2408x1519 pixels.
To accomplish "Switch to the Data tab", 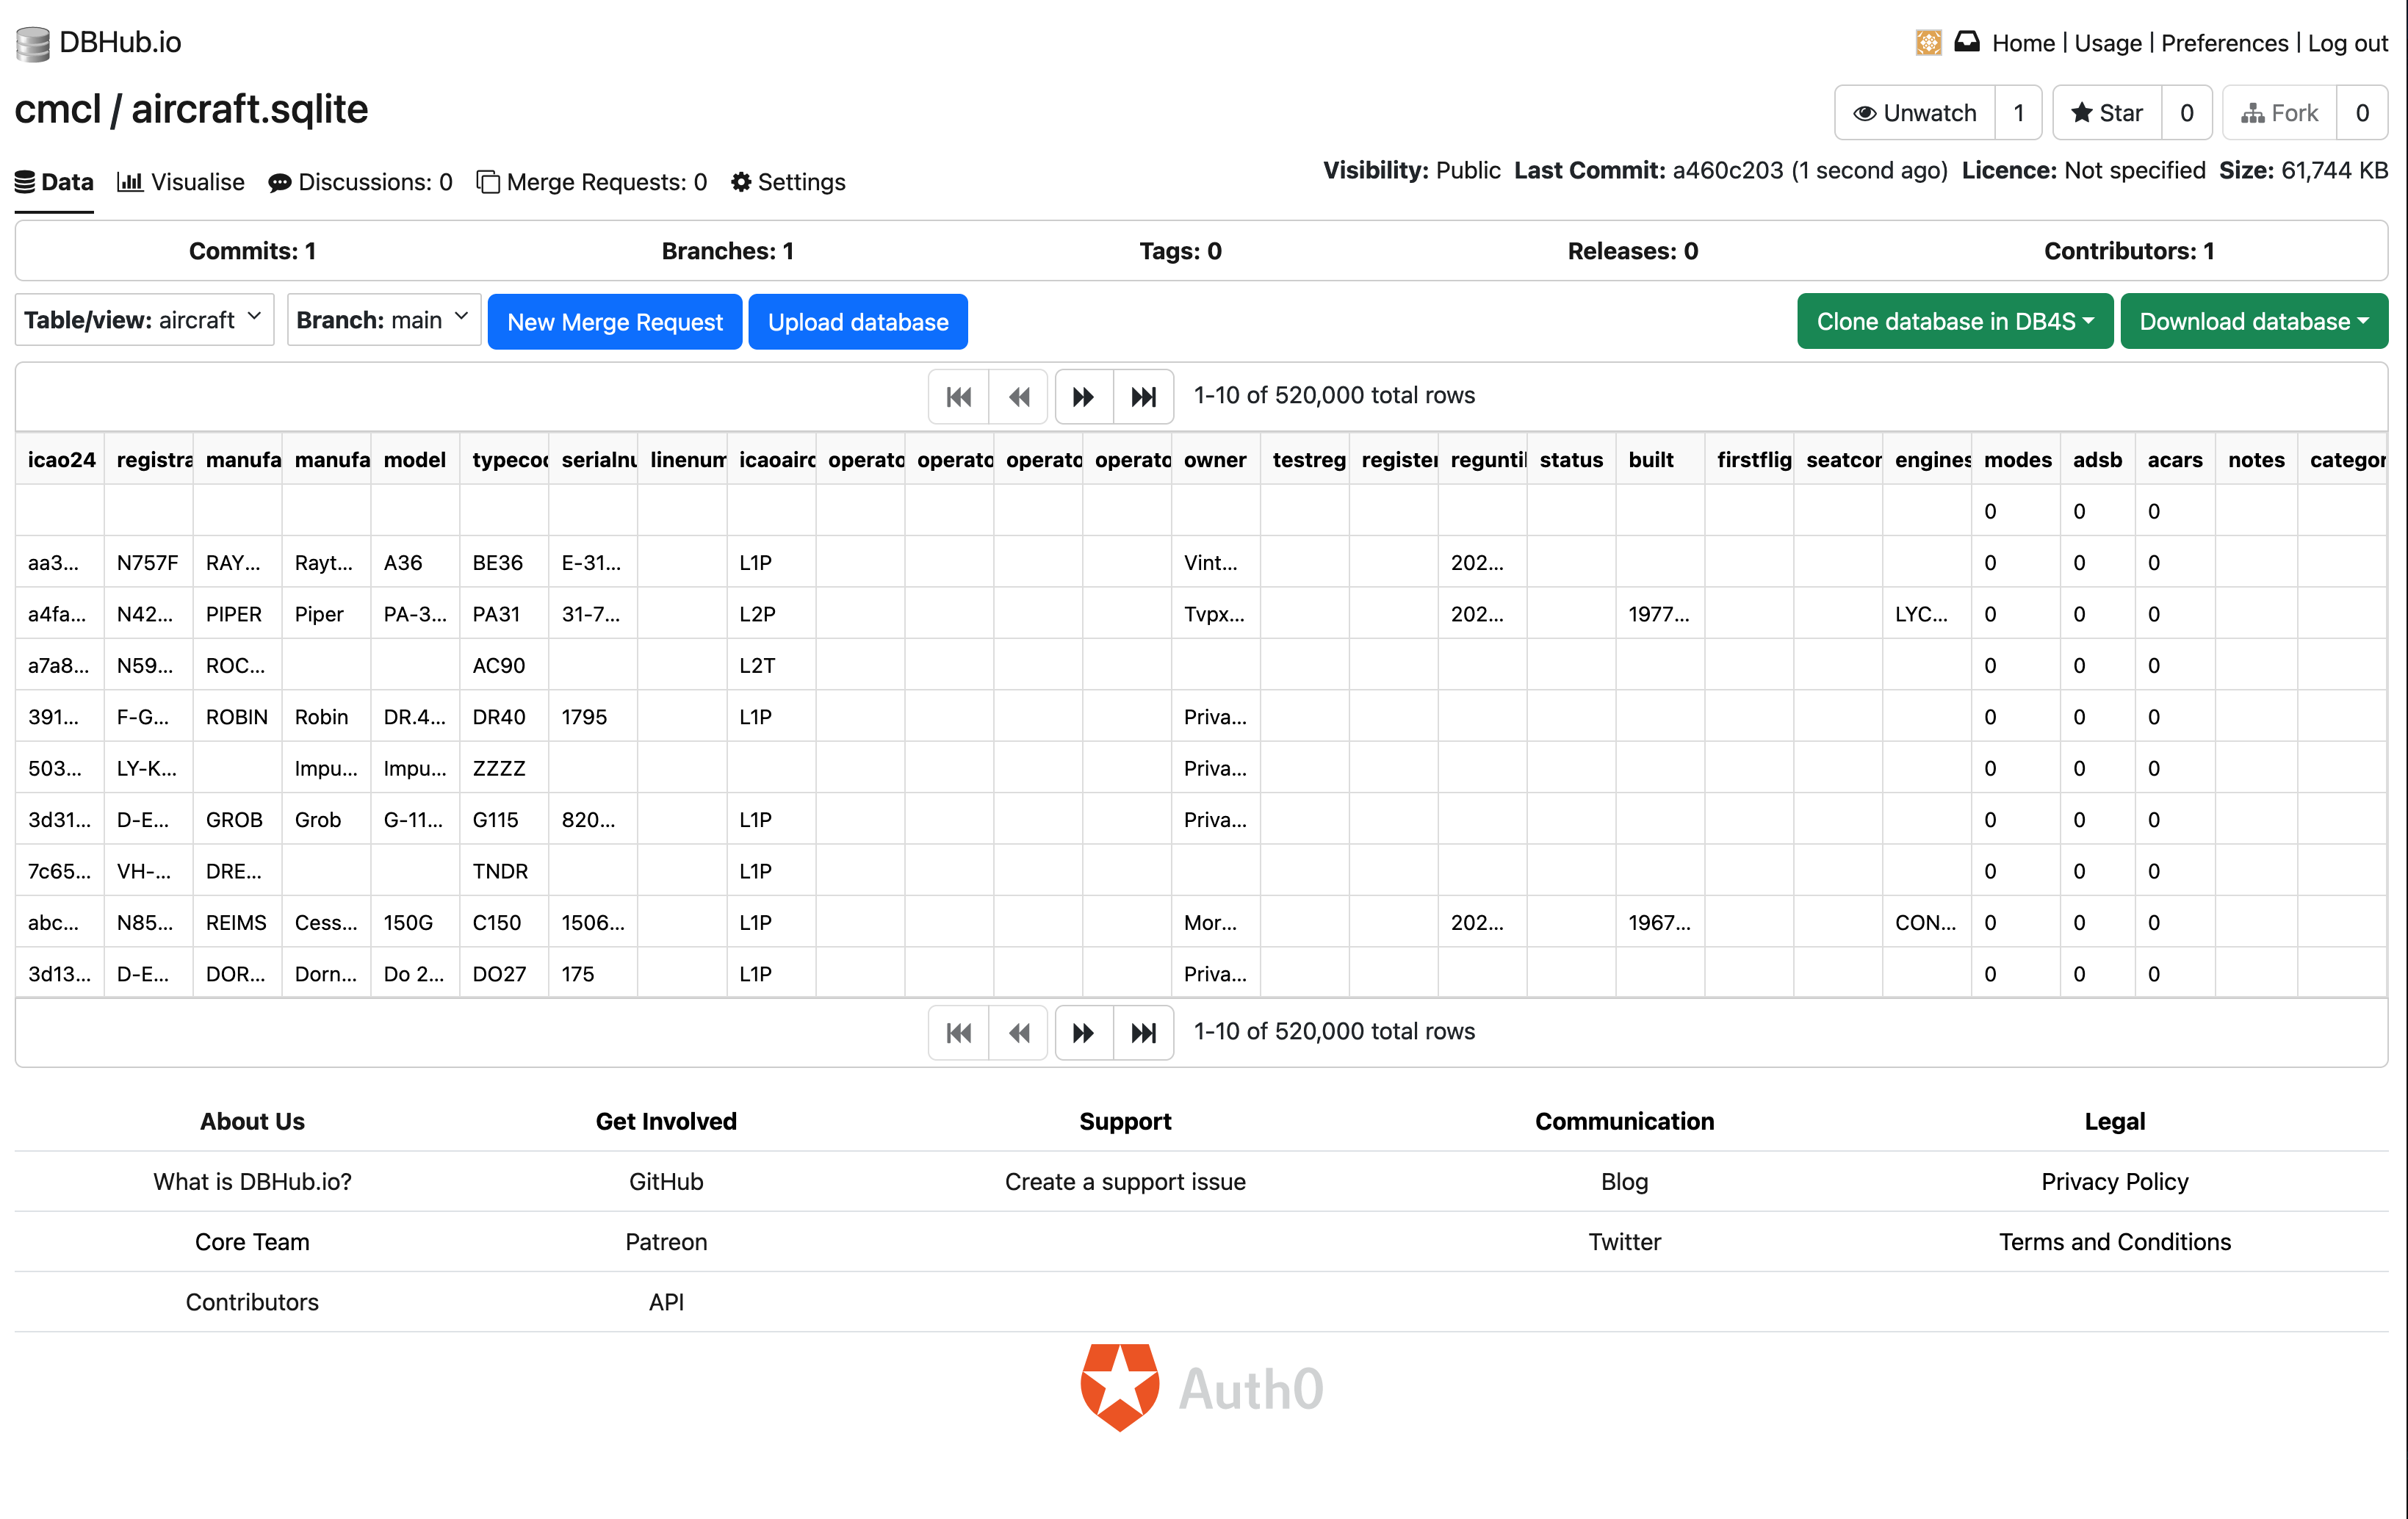I will 54,182.
